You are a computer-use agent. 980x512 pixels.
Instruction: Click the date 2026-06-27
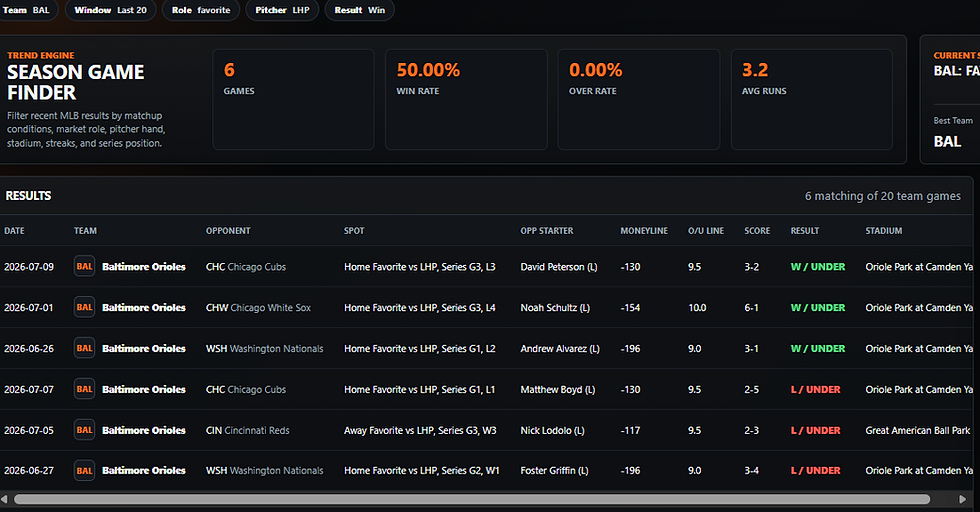point(29,471)
